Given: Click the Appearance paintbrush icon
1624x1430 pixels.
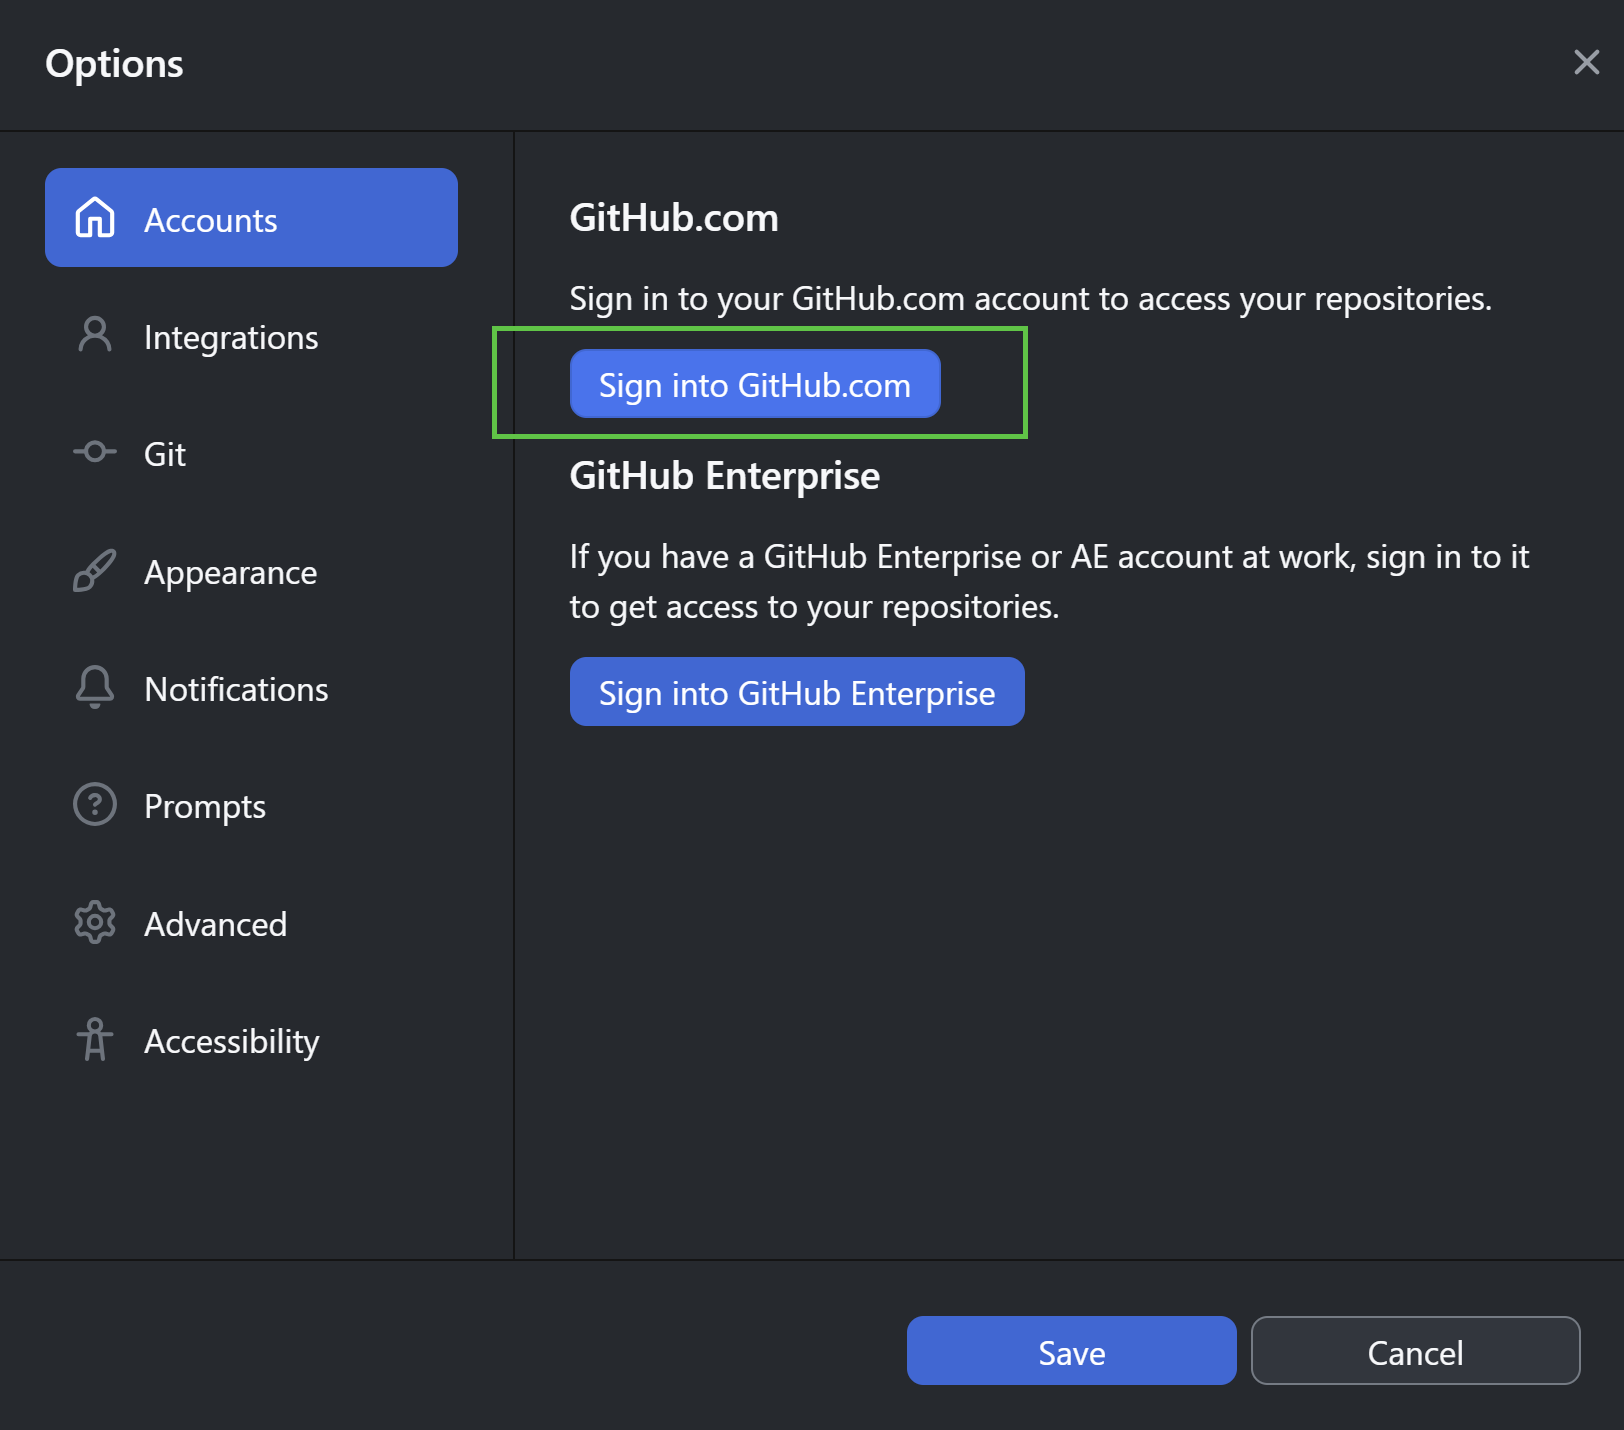Looking at the screenshot, I should pyautogui.click(x=95, y=570).
